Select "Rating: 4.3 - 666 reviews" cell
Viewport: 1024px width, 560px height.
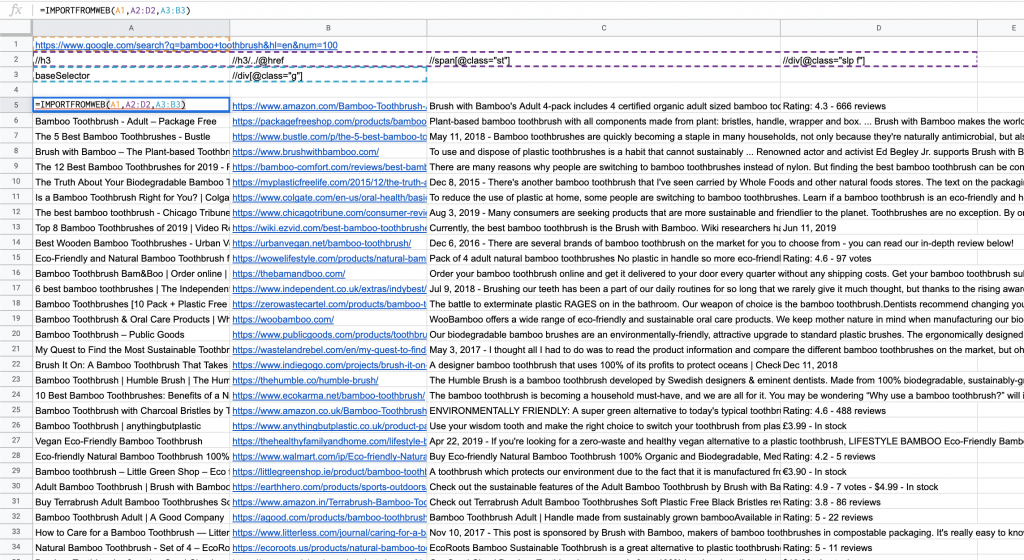(878, 106)
